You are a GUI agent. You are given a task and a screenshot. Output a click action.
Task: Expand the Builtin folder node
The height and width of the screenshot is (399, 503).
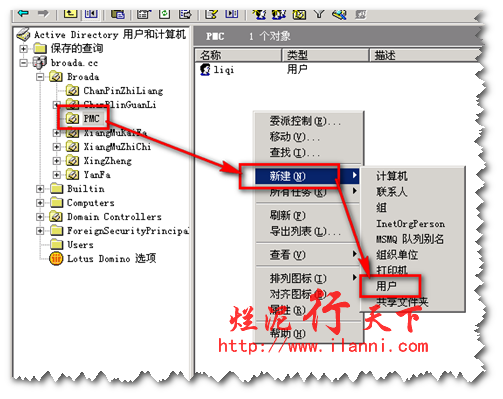click(40, 189)
